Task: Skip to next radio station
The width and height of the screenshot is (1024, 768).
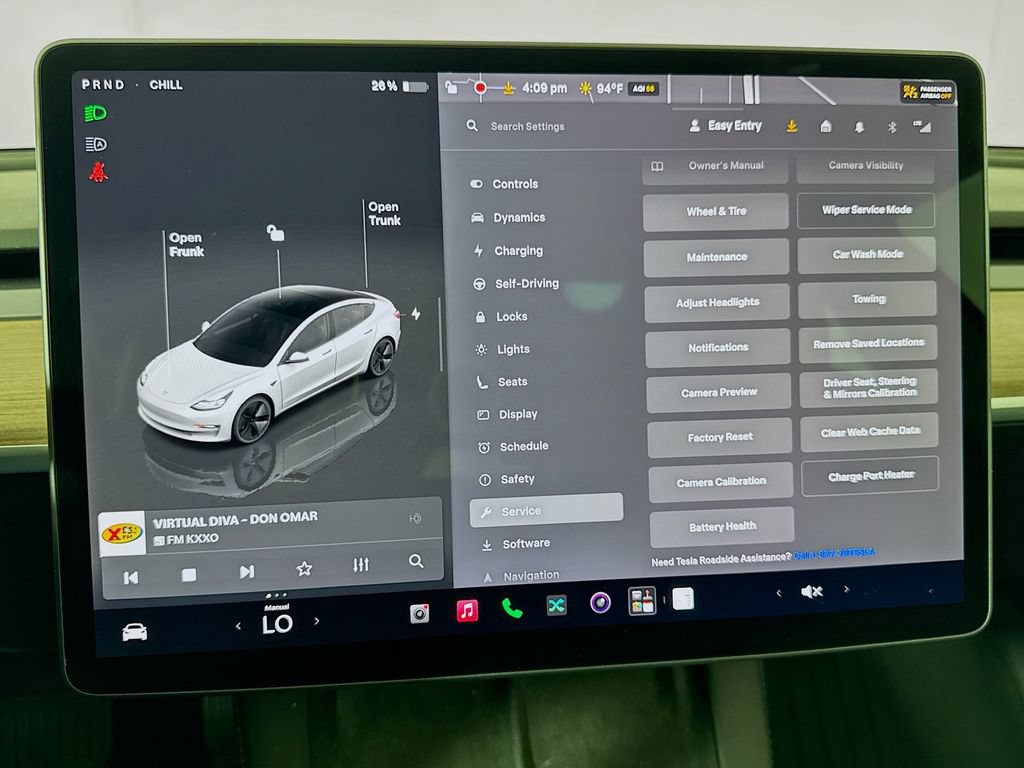Action: (246, 572)
